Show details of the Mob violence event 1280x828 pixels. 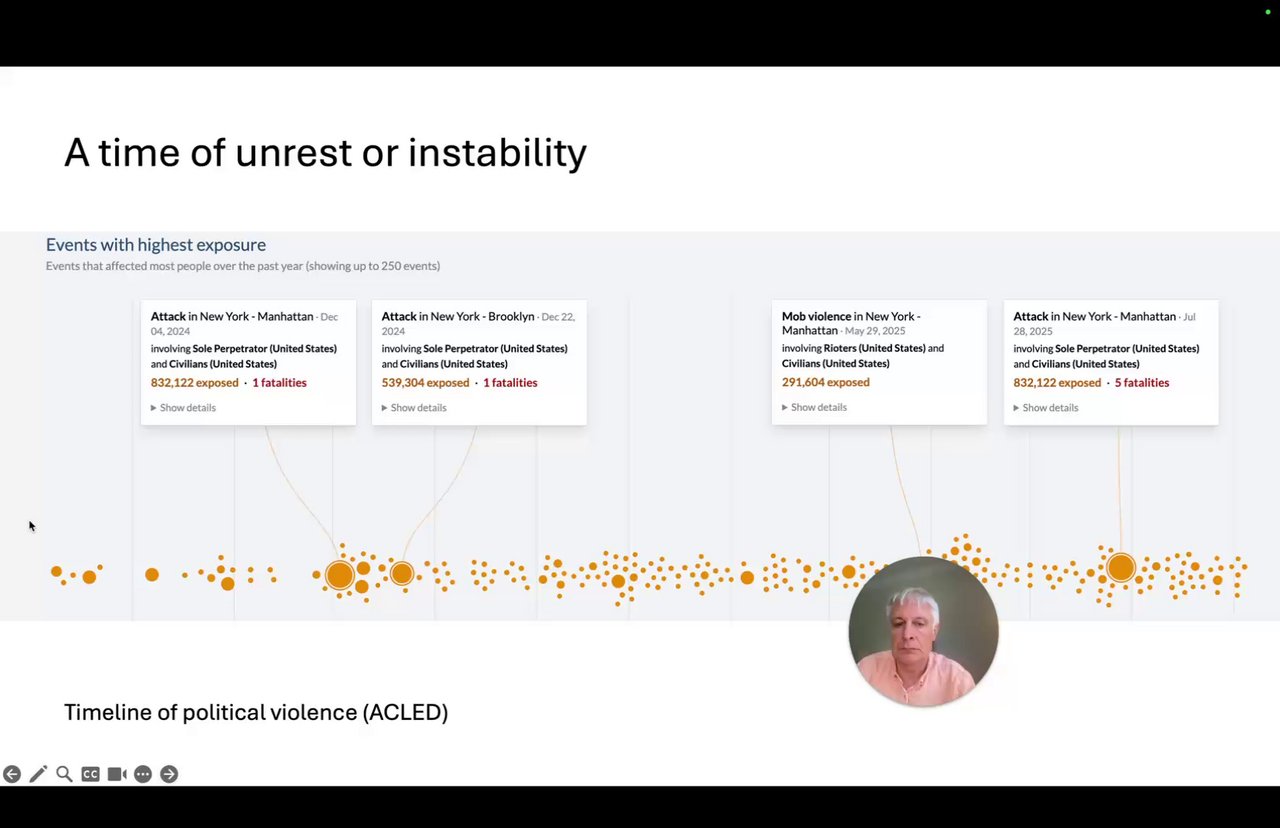(x=815, y=408)
